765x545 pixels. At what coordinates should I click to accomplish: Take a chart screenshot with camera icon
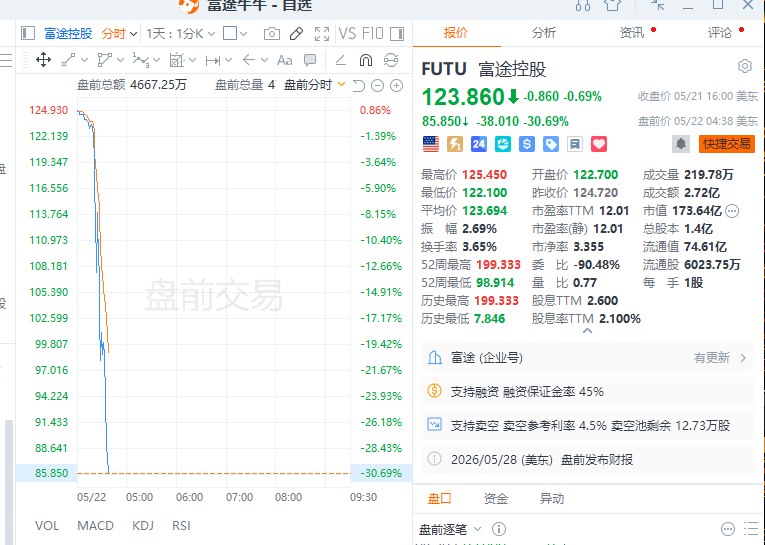(x=272, y=34)
